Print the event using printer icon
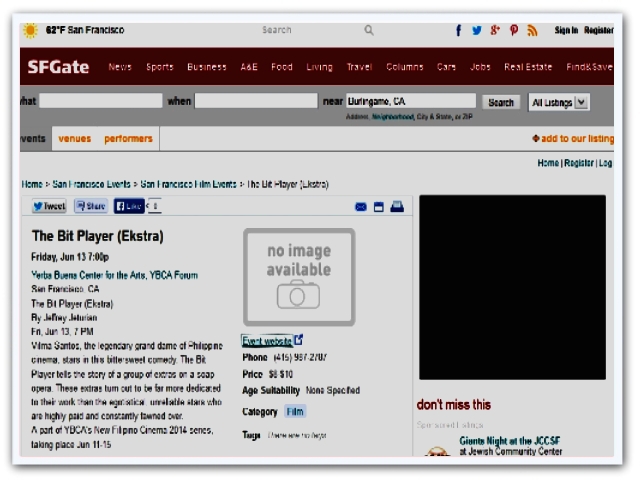The height and width of the screenshot is (480, 640). pos(396,207)
